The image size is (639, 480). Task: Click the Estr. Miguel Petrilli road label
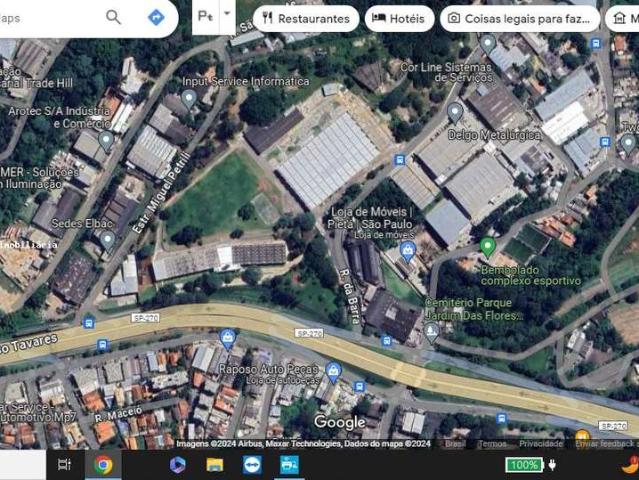[x=162, y=193]
